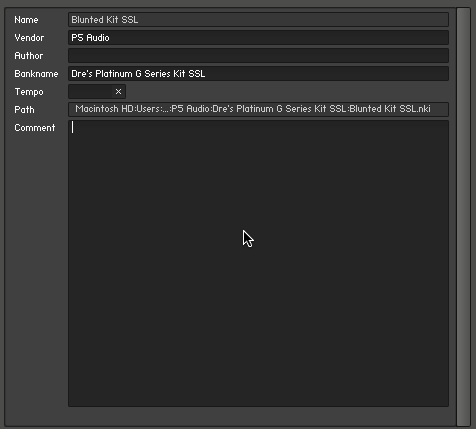Click the Vendor label
The image size is (476, 429).
29,38
